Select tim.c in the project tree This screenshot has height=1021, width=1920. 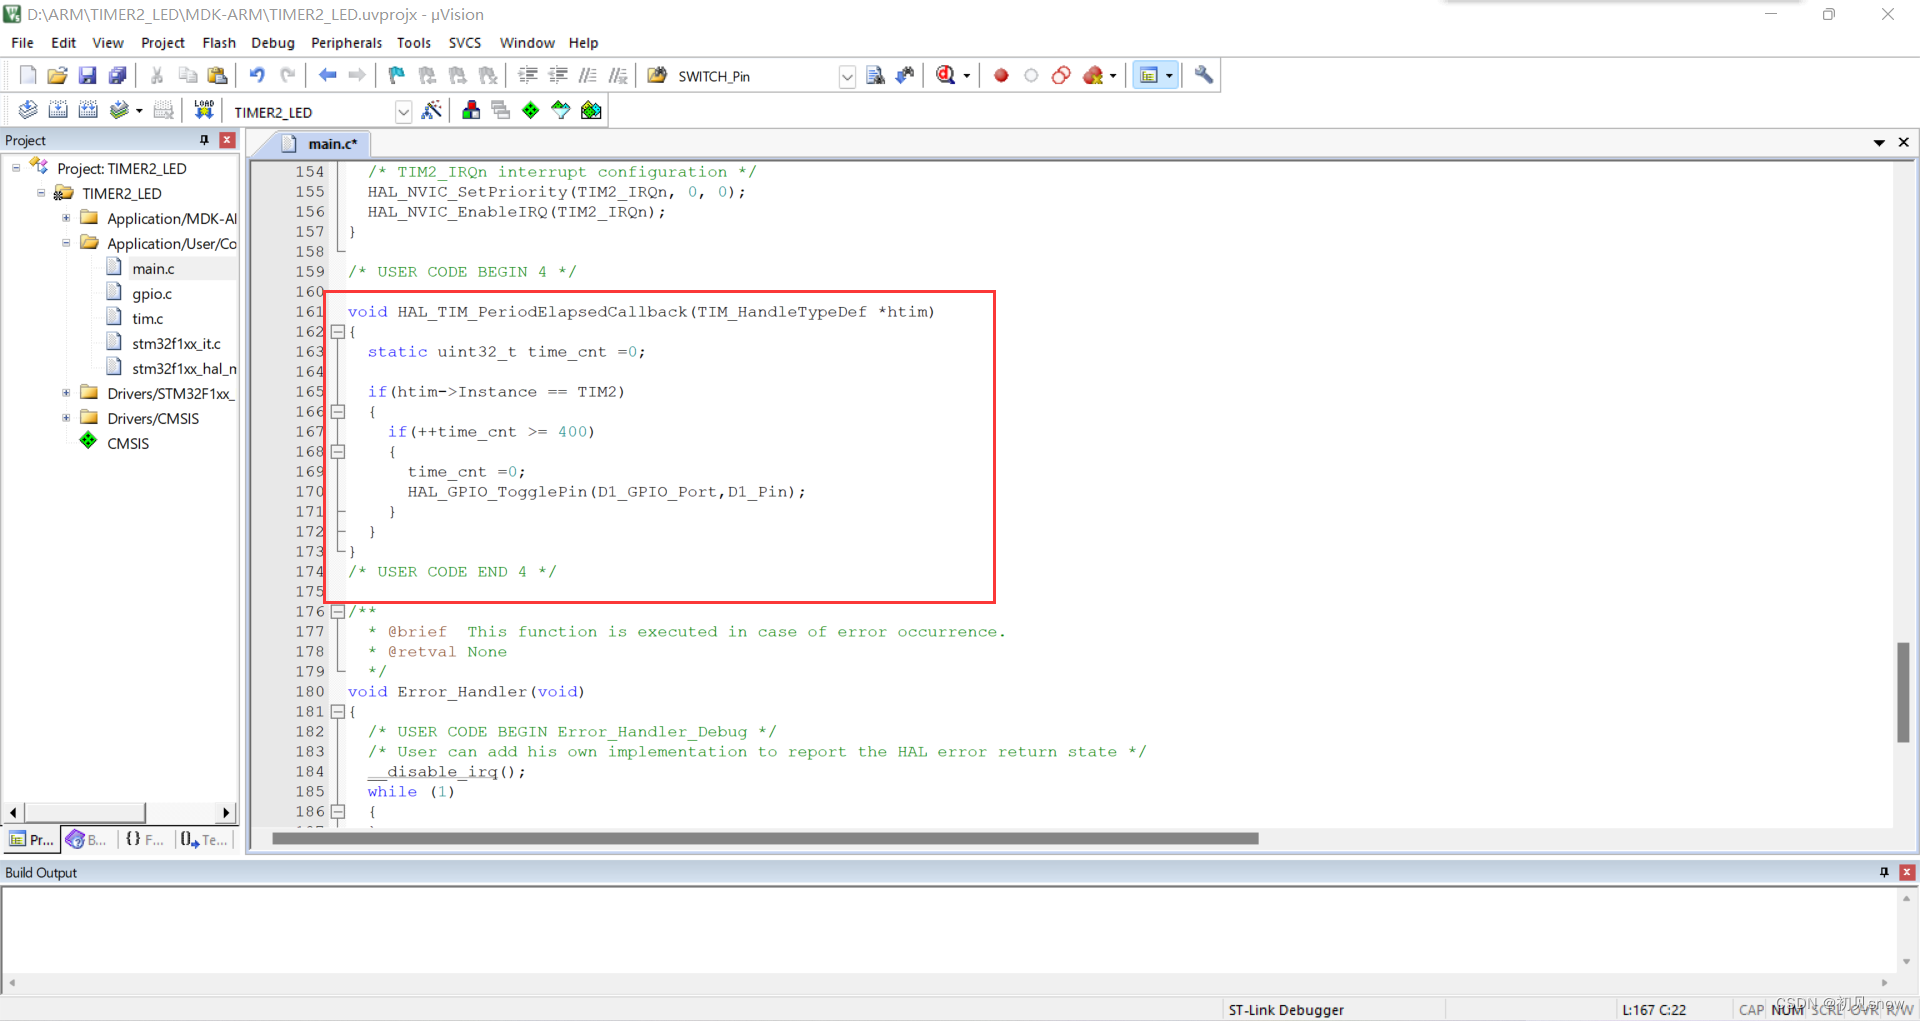(147, 319)
